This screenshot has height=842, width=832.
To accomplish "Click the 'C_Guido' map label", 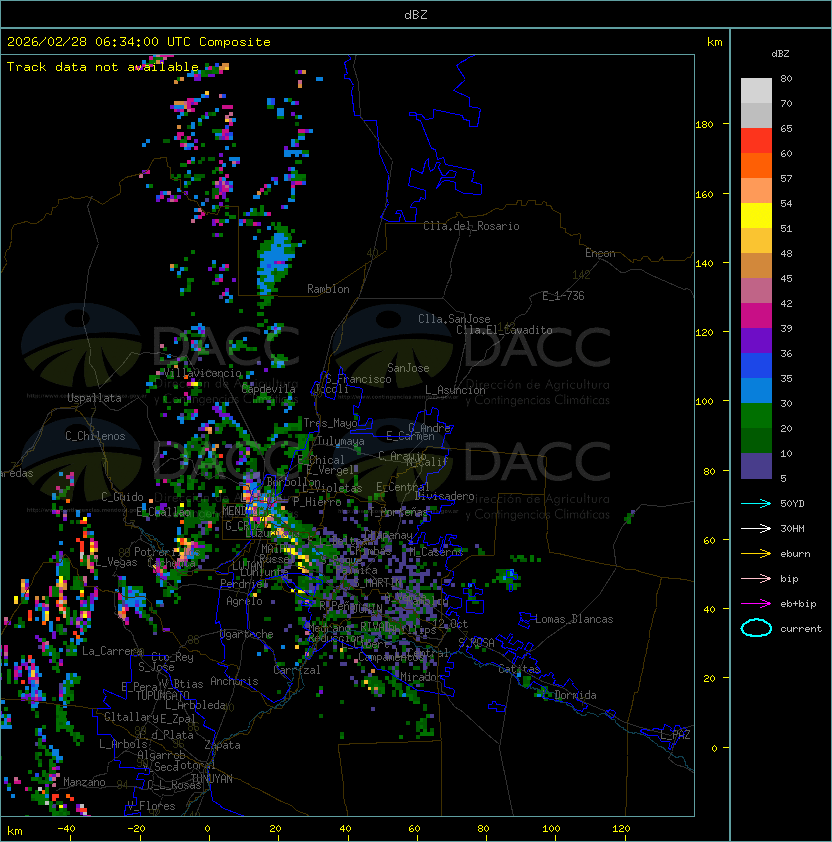I will (122, 497).
